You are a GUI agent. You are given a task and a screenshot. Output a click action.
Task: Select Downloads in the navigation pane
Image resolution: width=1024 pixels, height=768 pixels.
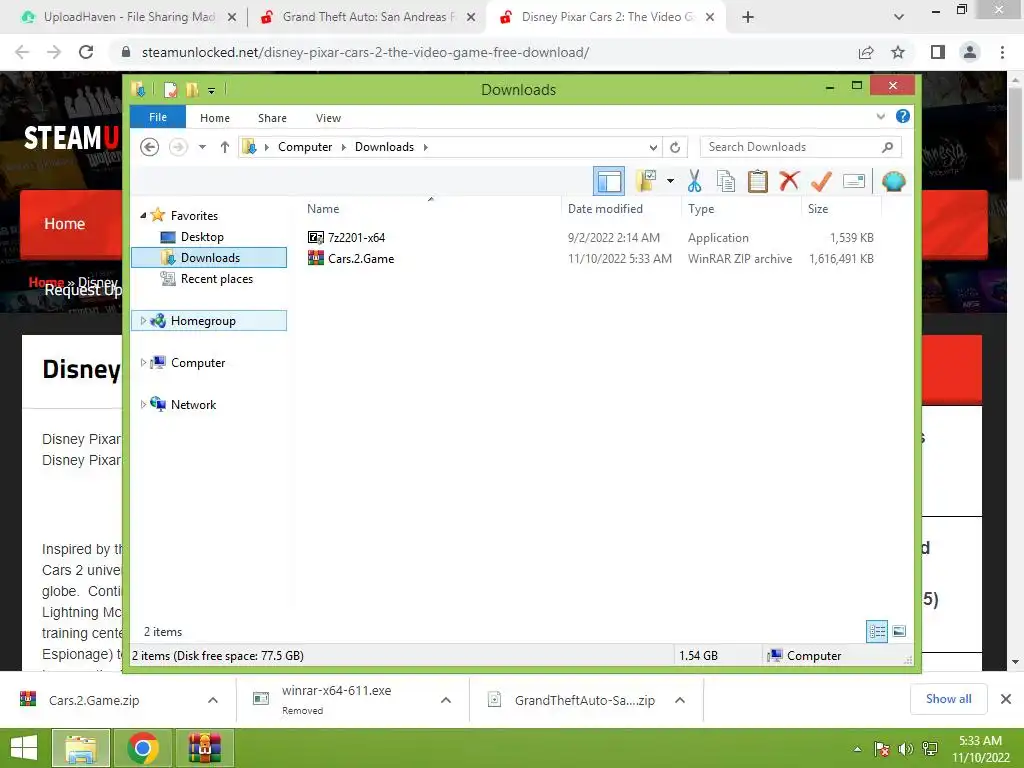pos(209,257)
